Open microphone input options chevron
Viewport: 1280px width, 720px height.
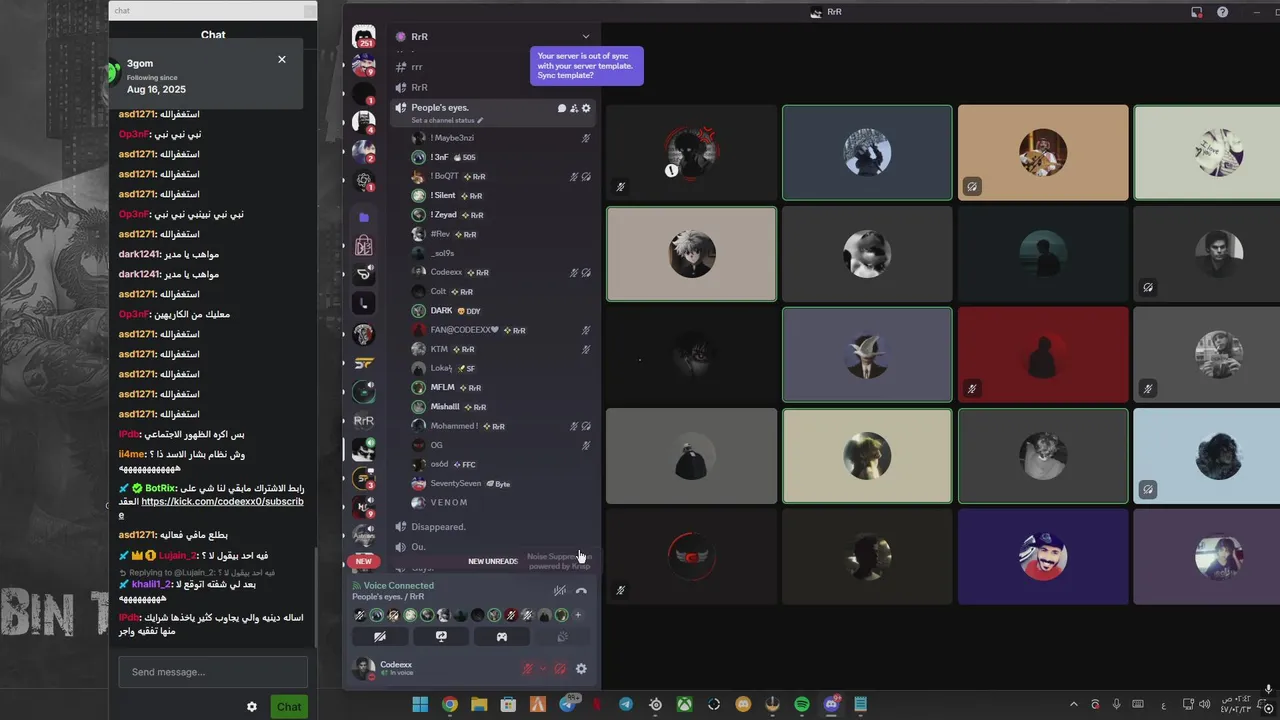click(543, 669)
